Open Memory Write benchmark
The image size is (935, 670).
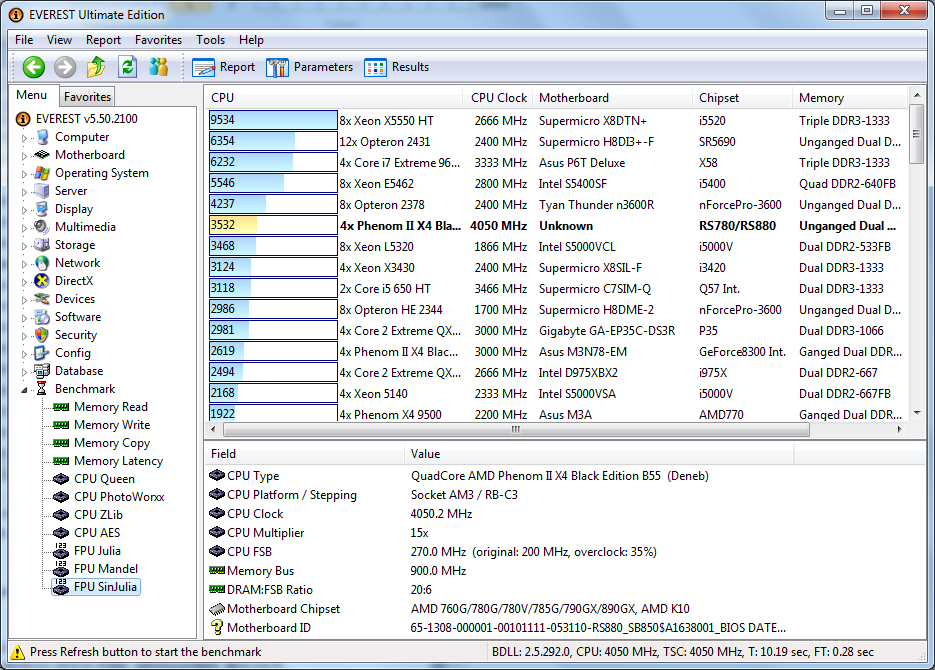point(112,424)
